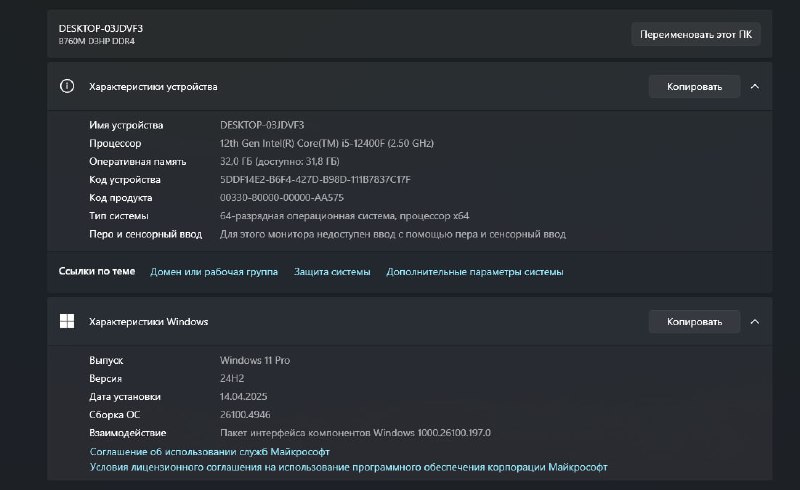800x490 pixels.
Task: Select experience pack value 1000.26100.197.0
Action: 355,433
